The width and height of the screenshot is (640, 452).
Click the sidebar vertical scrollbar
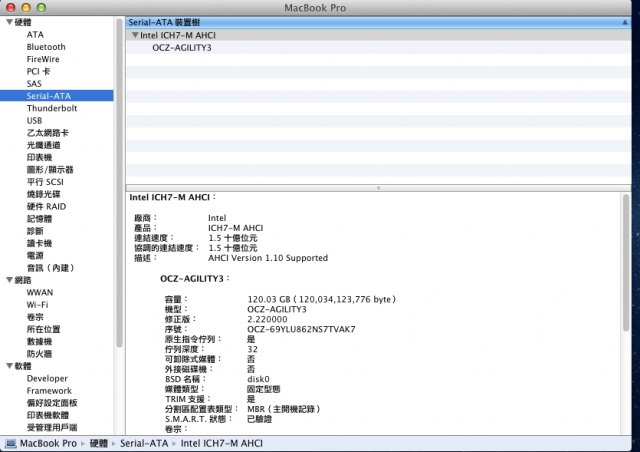[x=119, y=184]
